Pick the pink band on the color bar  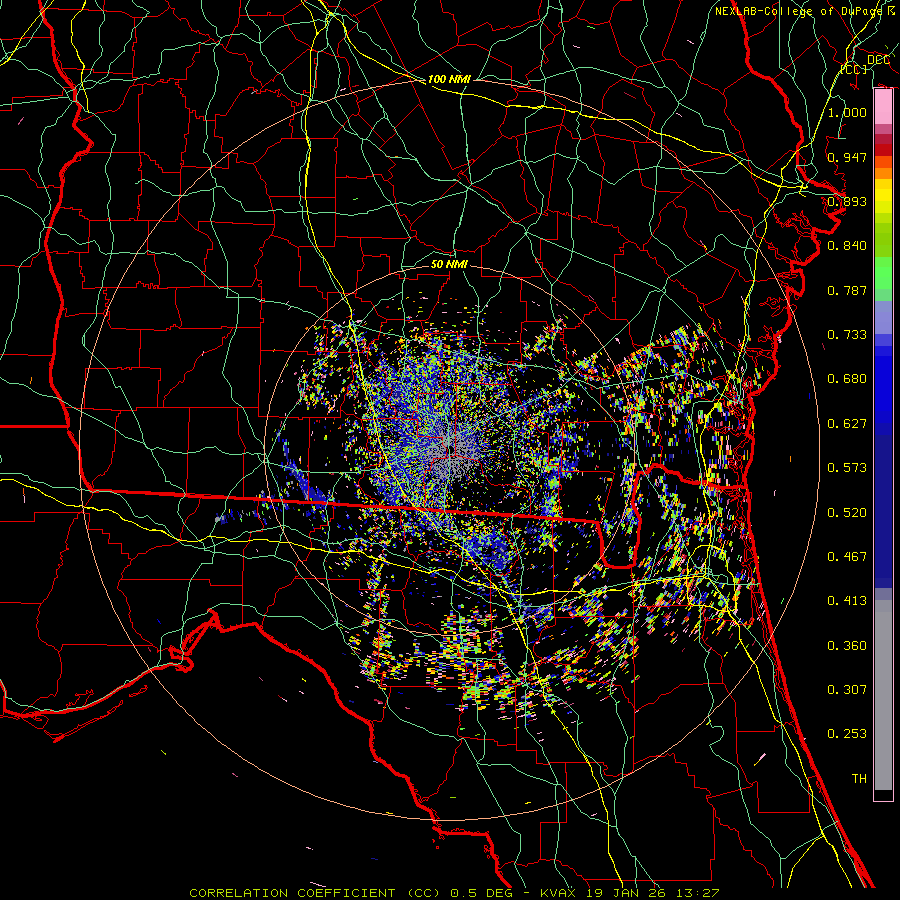[883, 107]
